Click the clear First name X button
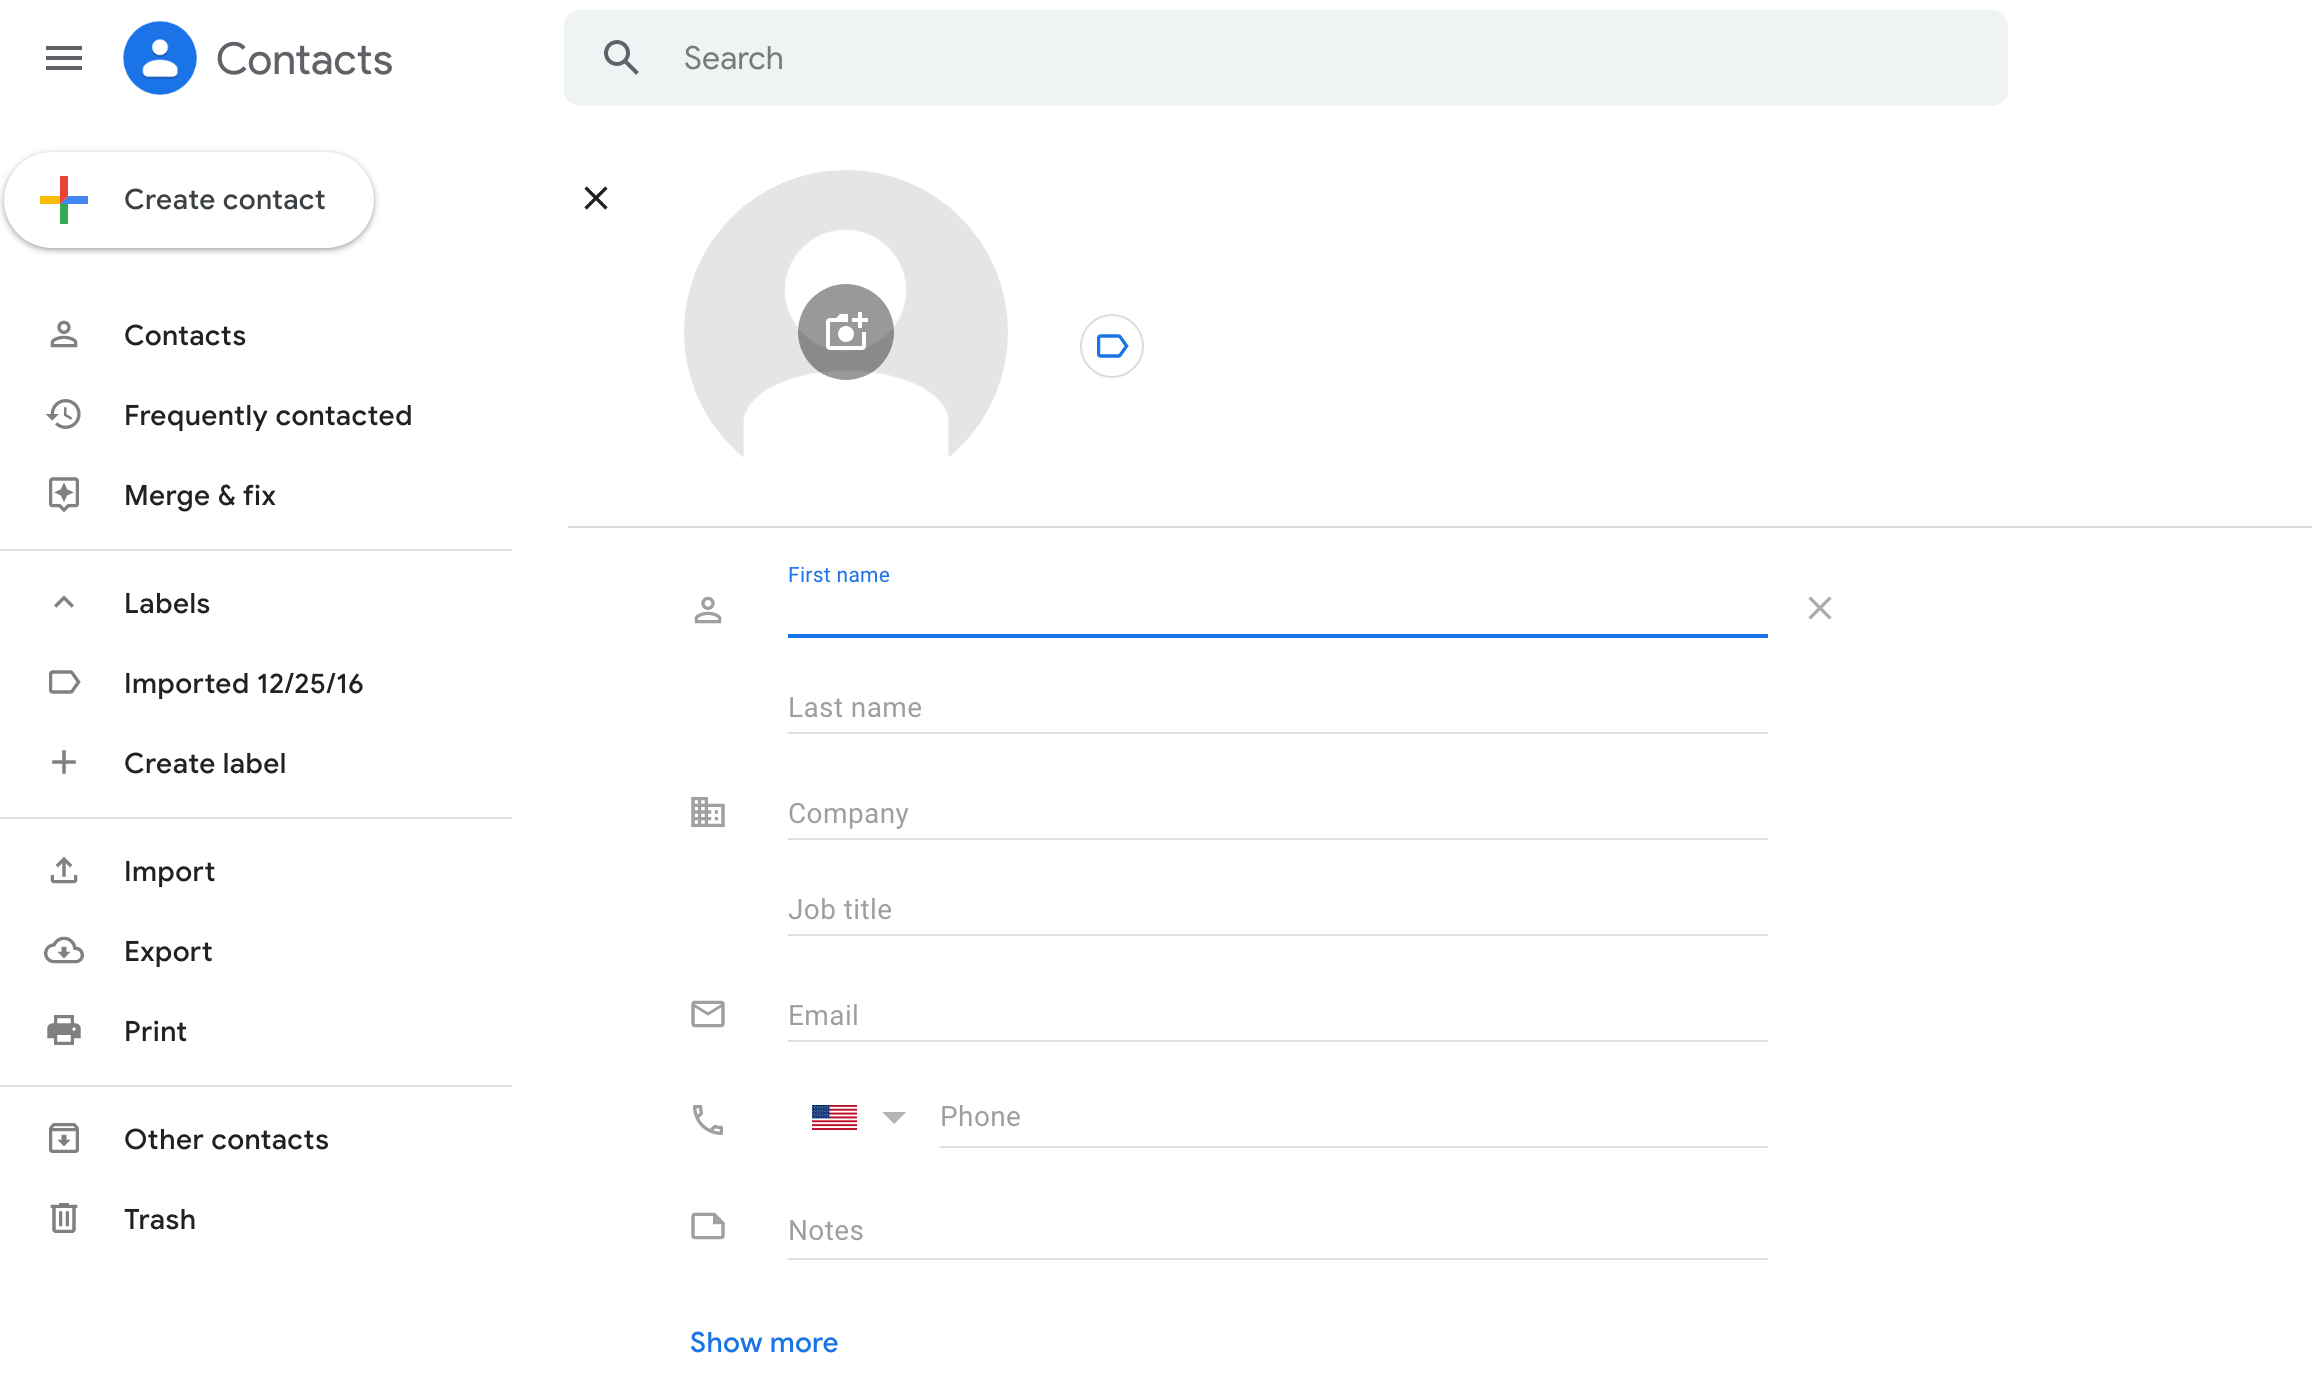Screen dimensions: 2312x1388 tap(1820, 606)
